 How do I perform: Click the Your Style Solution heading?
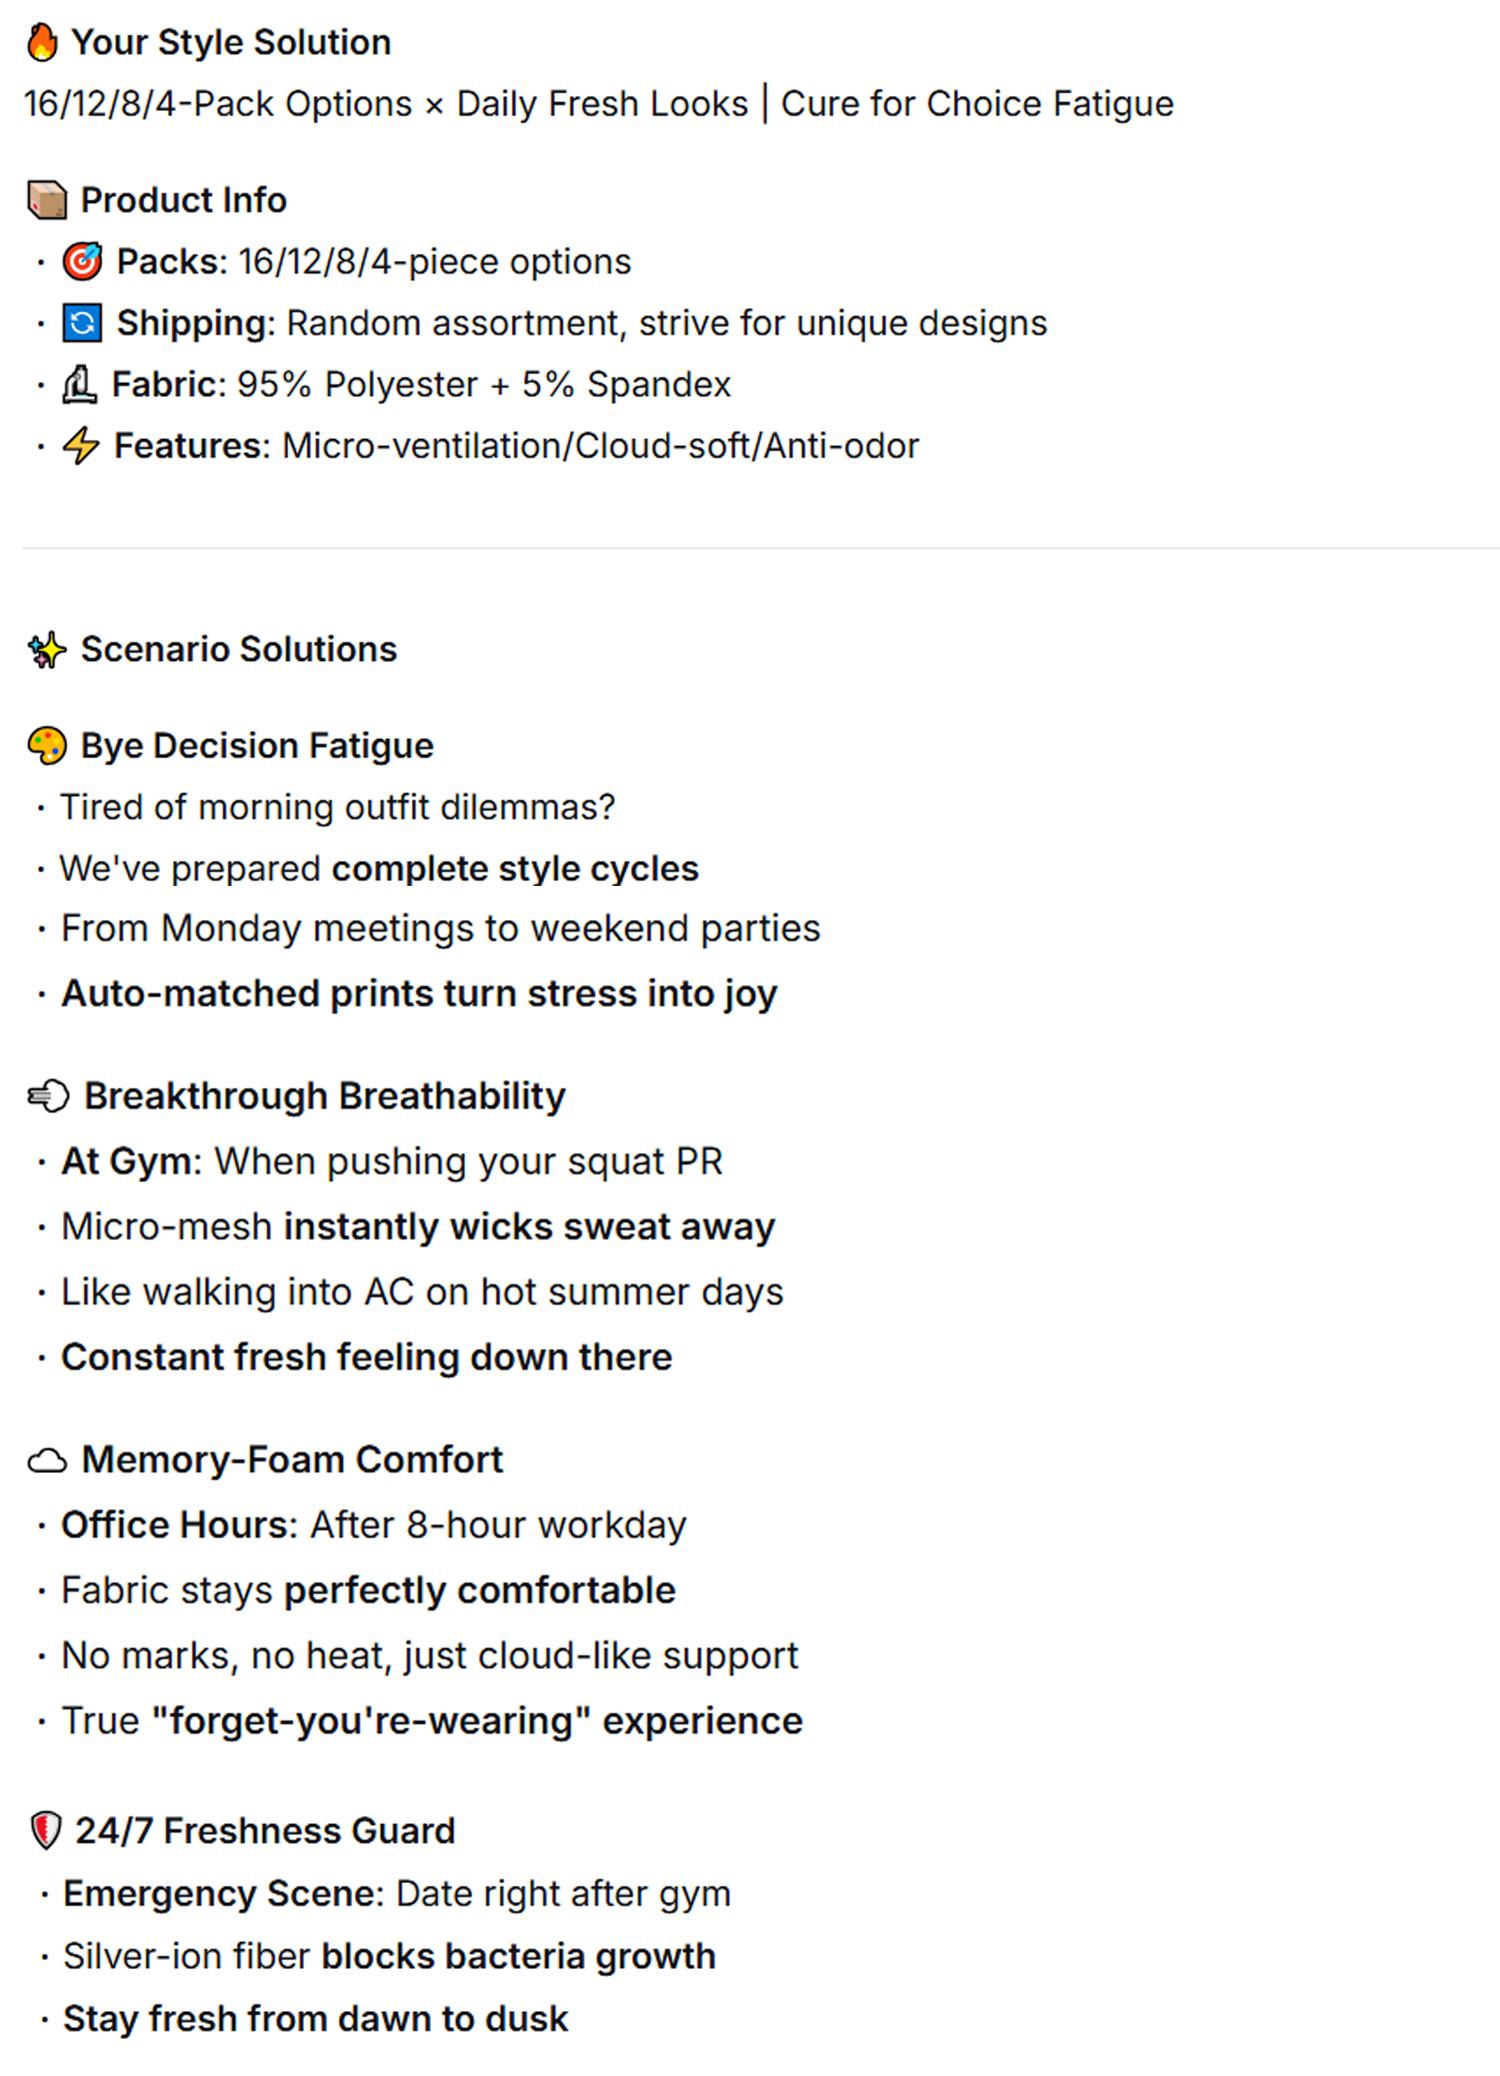click(x=231, y=43)
